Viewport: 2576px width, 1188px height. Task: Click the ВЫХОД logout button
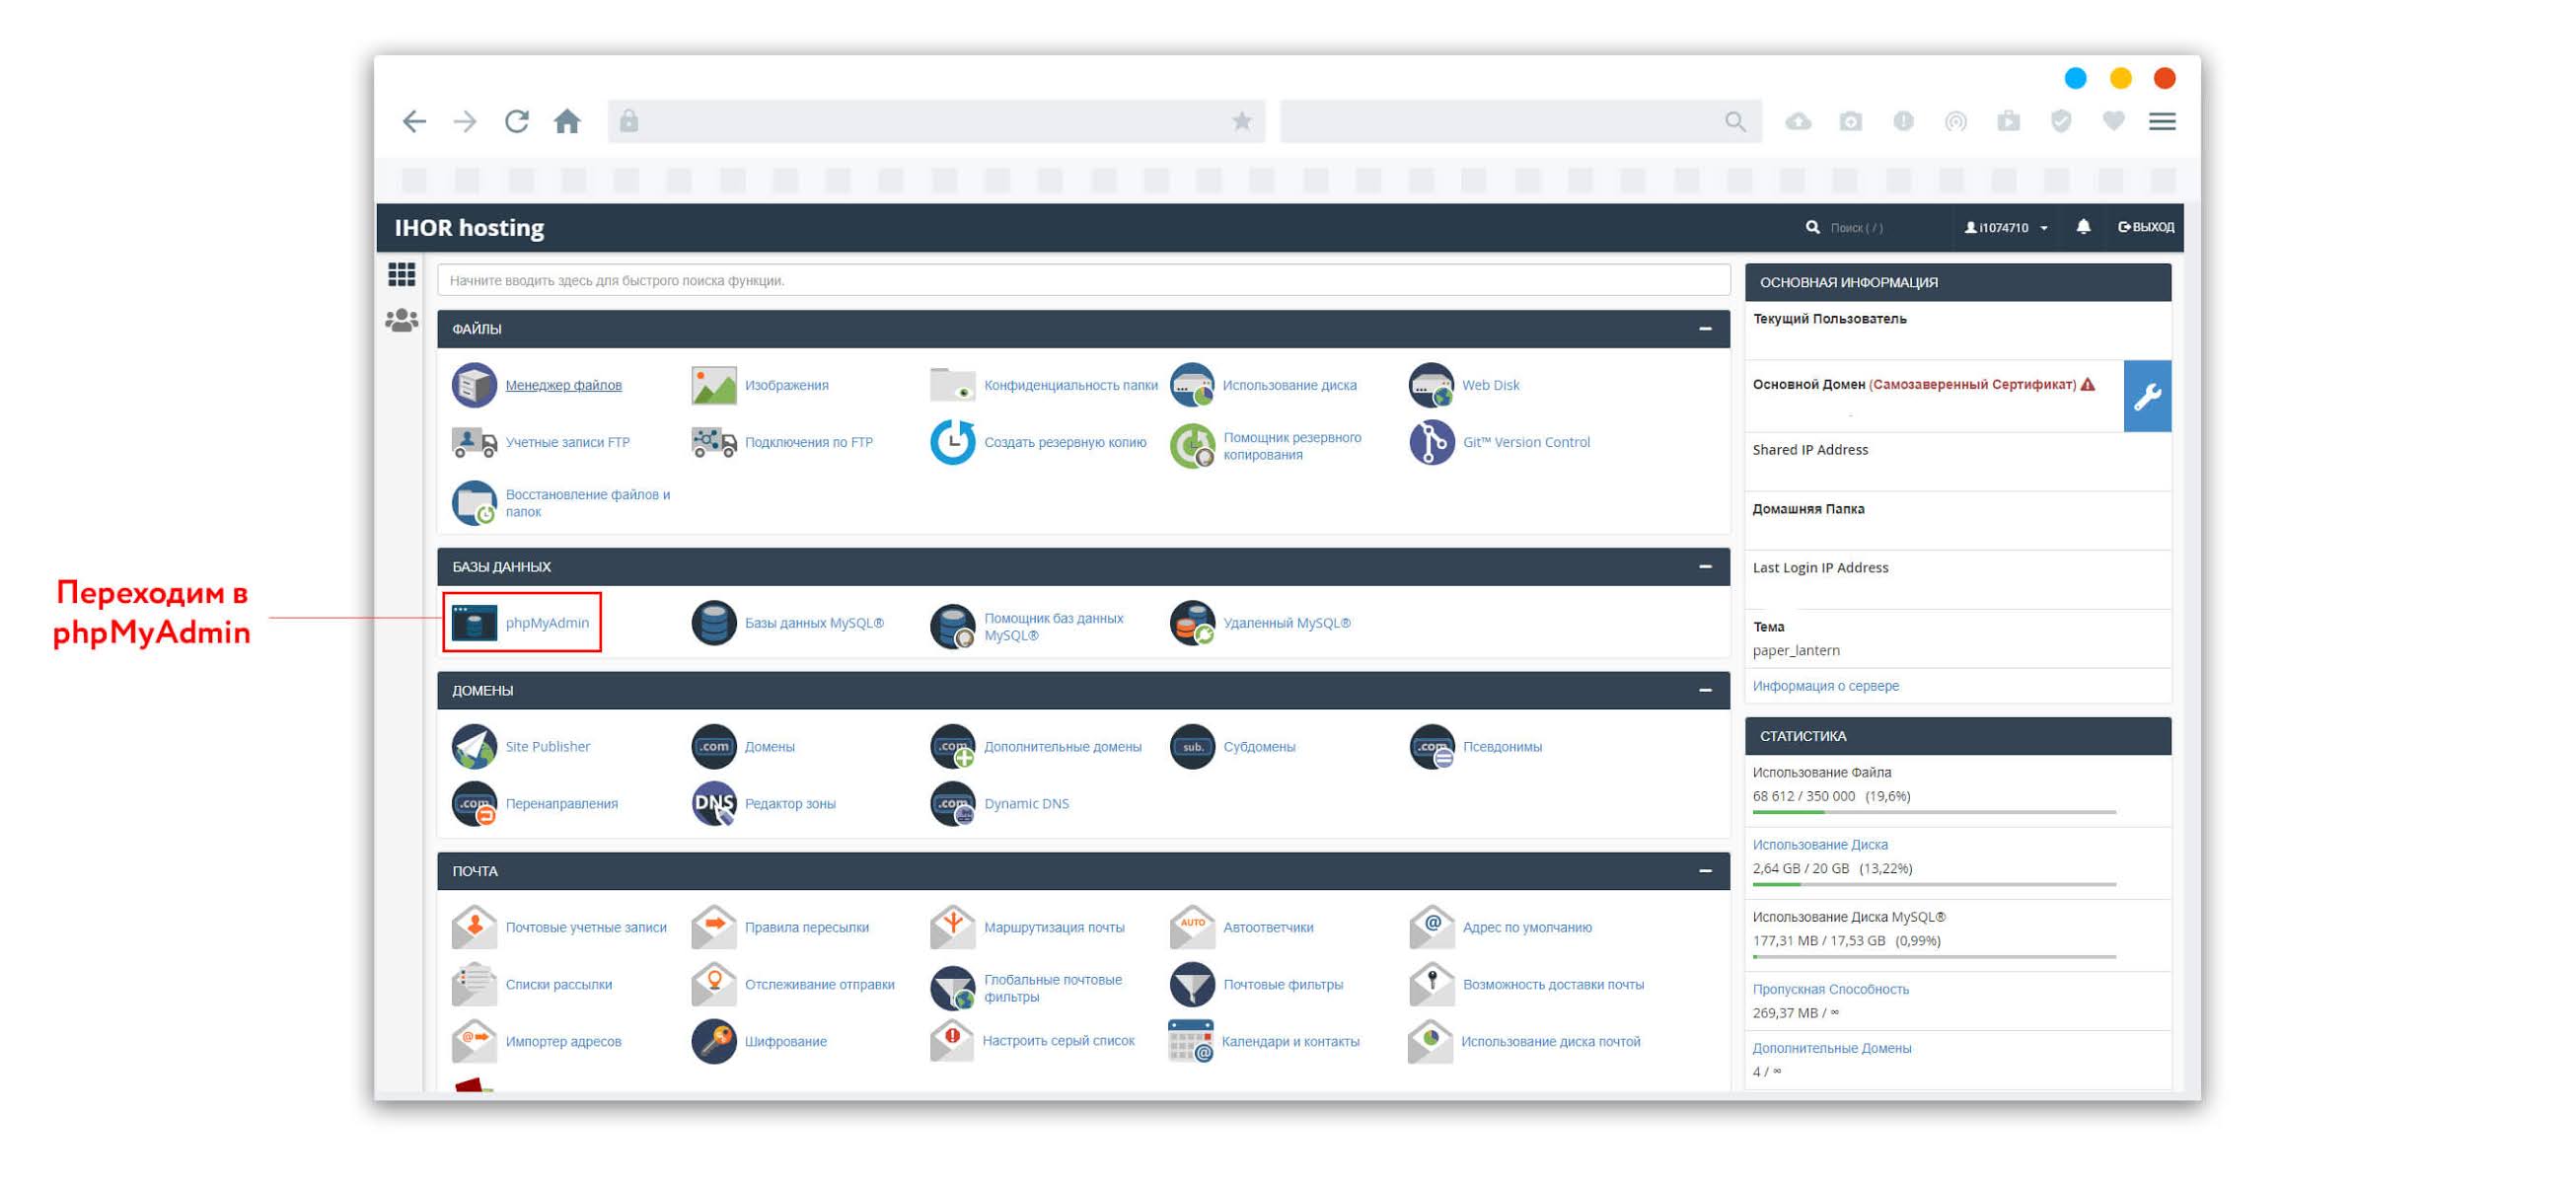2145,227
